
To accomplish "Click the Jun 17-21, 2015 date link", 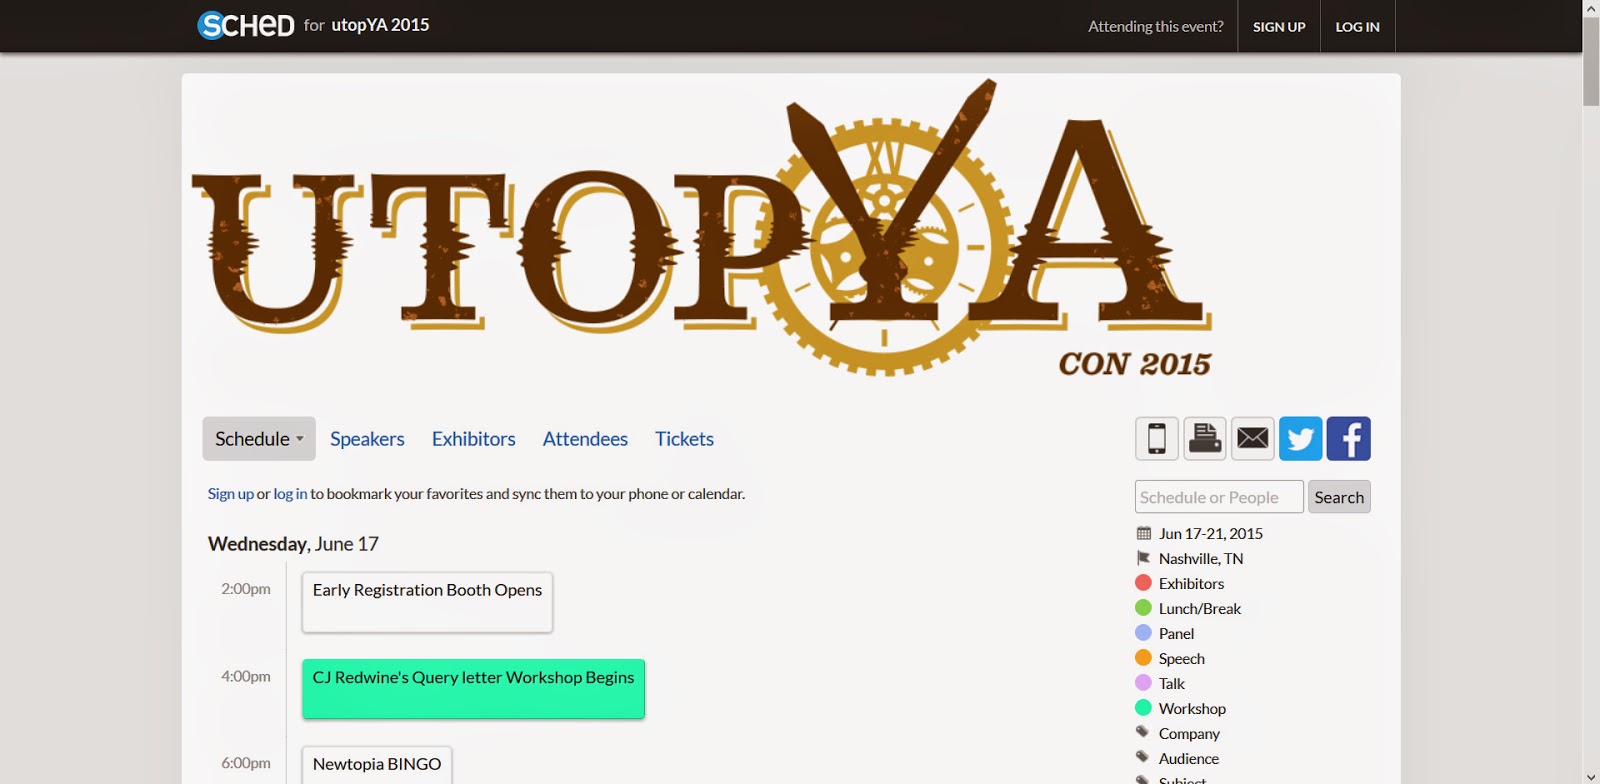I will [x=1211, y=533].
